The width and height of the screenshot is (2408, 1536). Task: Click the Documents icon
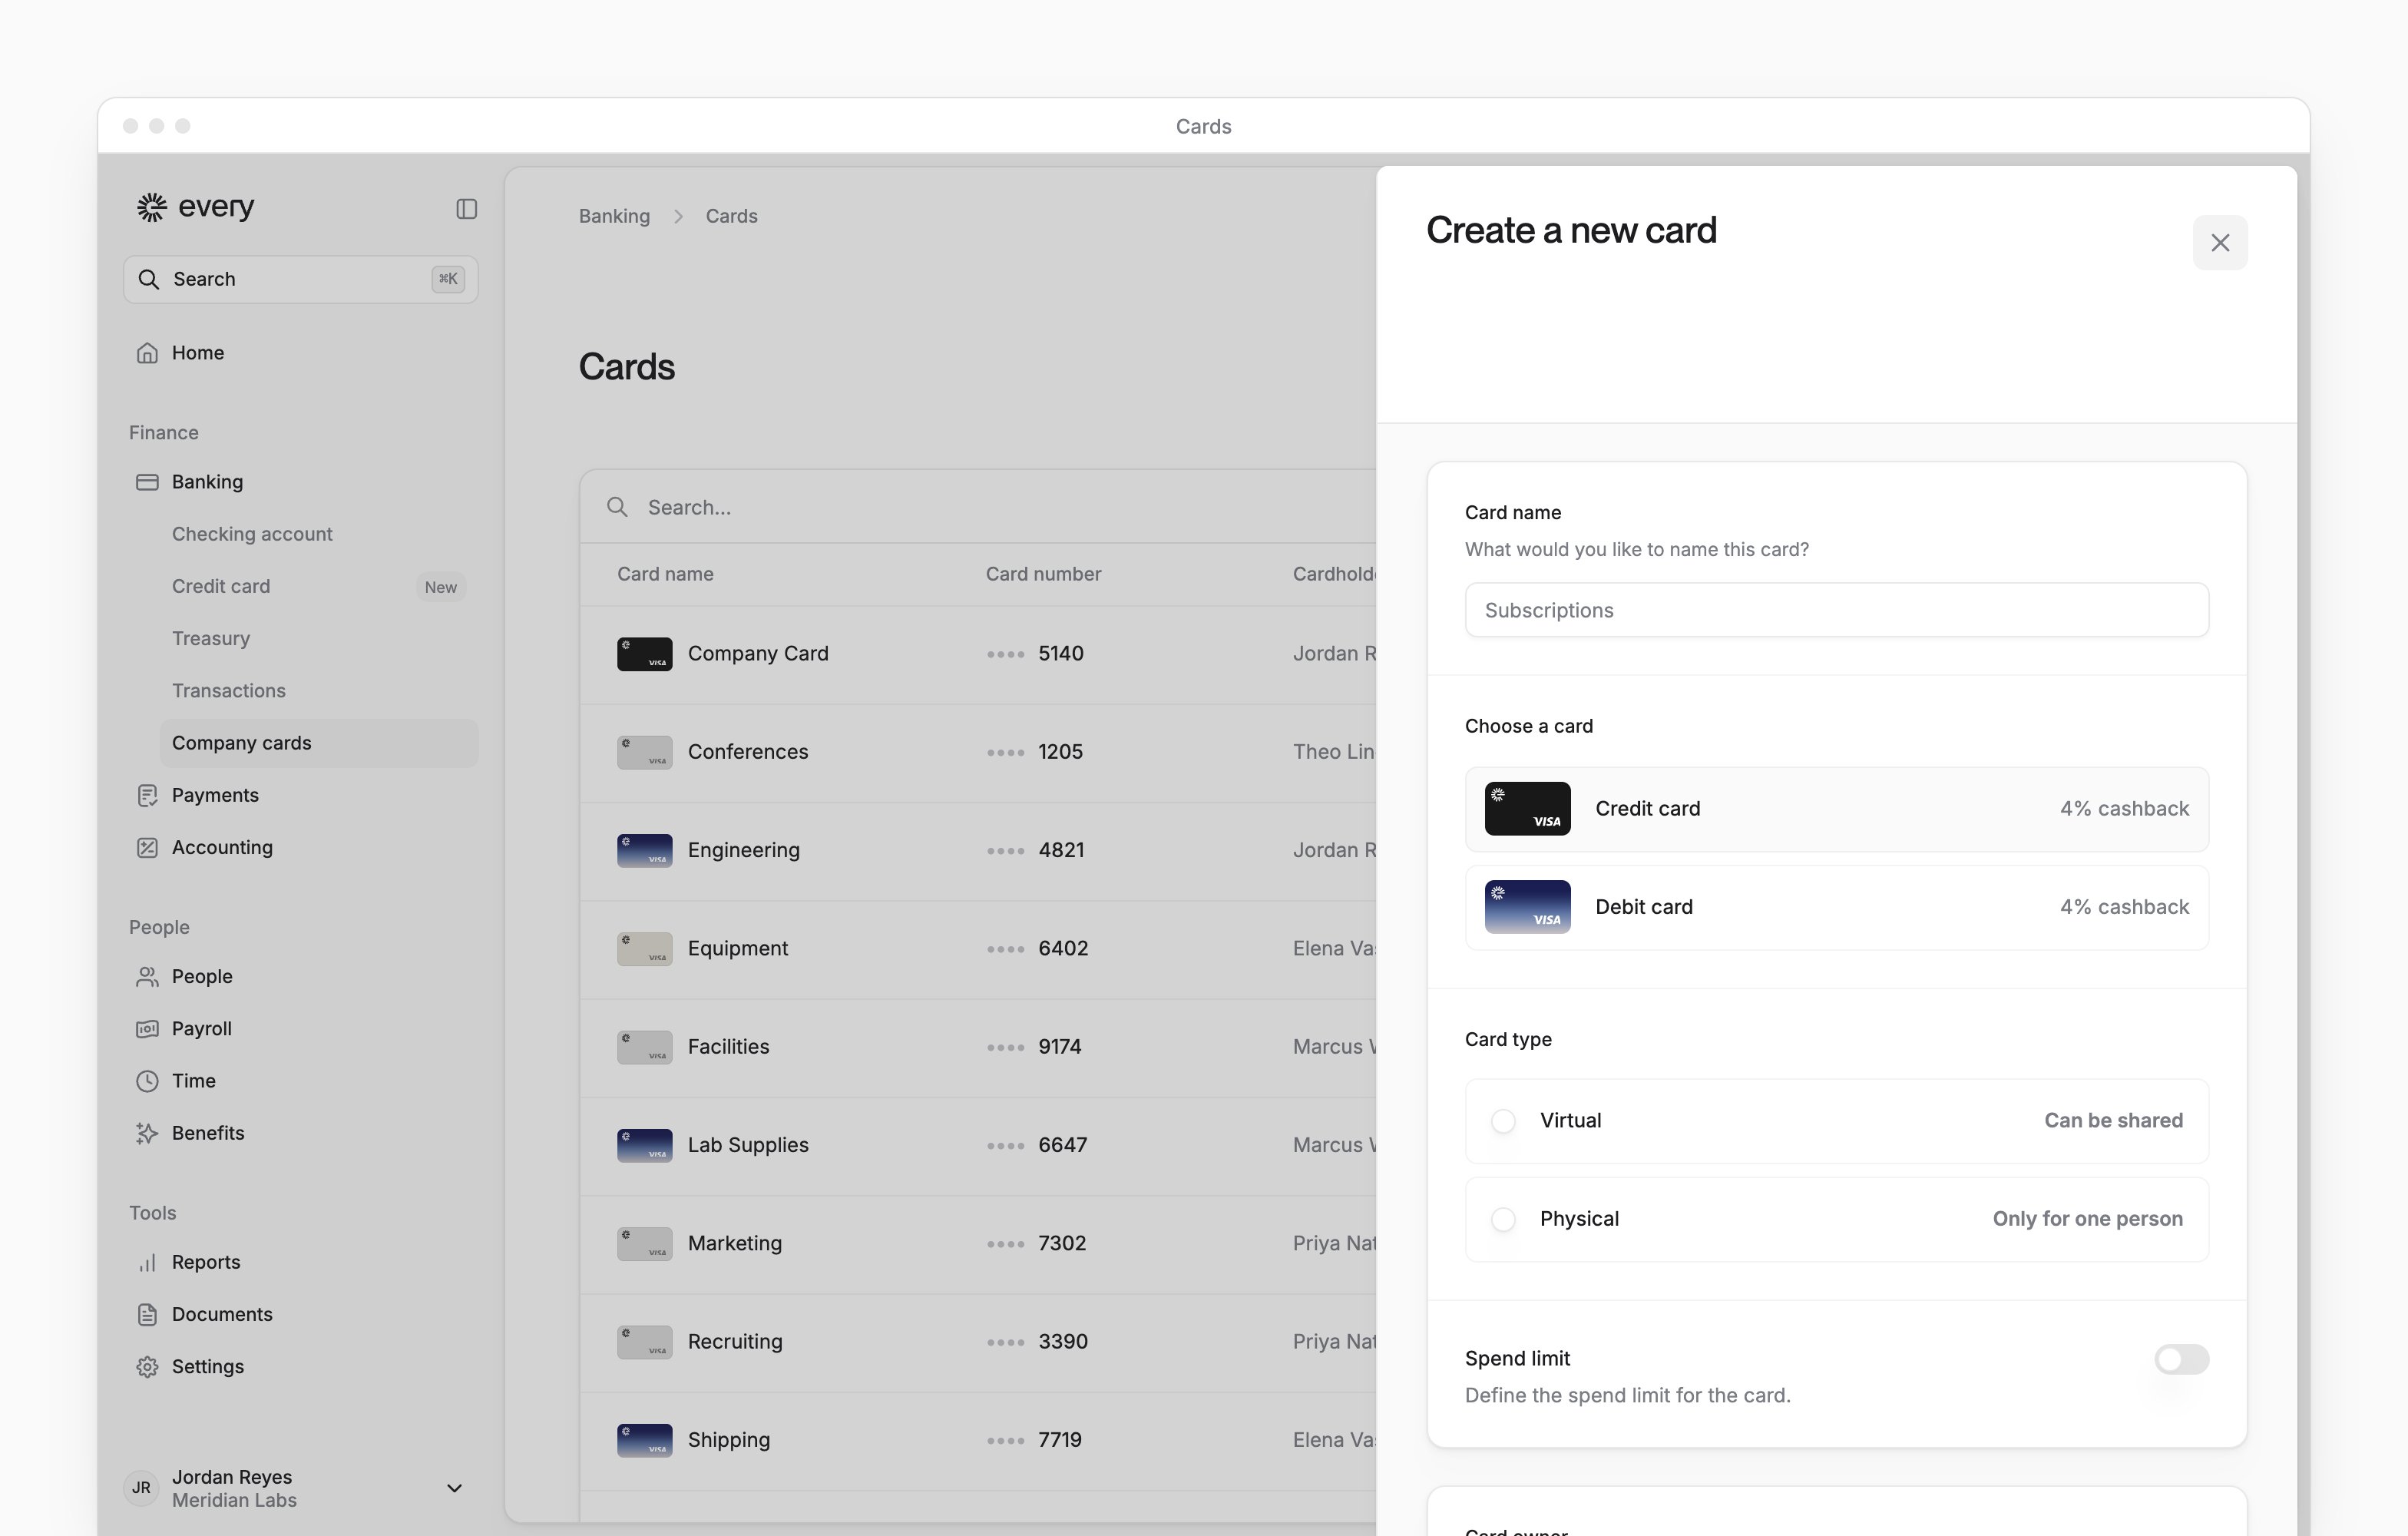click(147, 1314)
